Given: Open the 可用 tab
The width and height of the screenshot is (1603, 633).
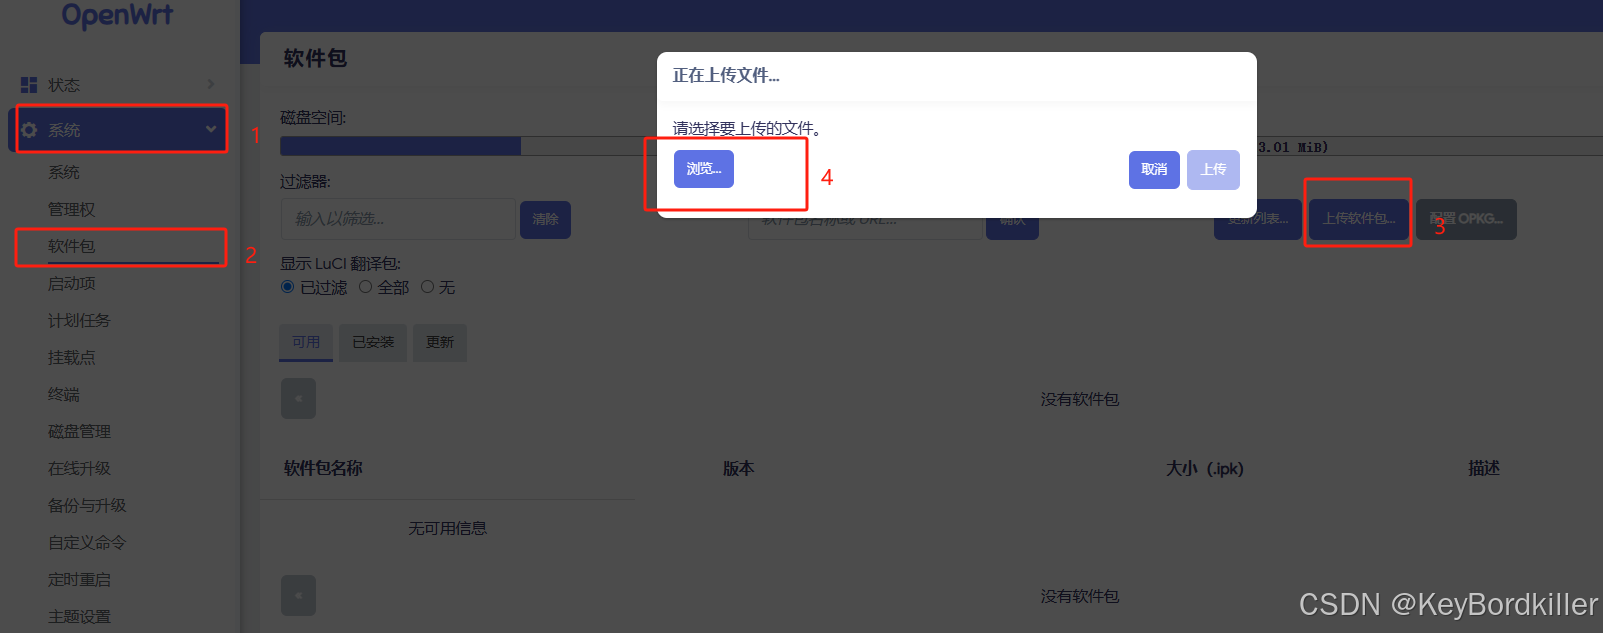Looking at the screenshot, I should (x=306, y=342).
